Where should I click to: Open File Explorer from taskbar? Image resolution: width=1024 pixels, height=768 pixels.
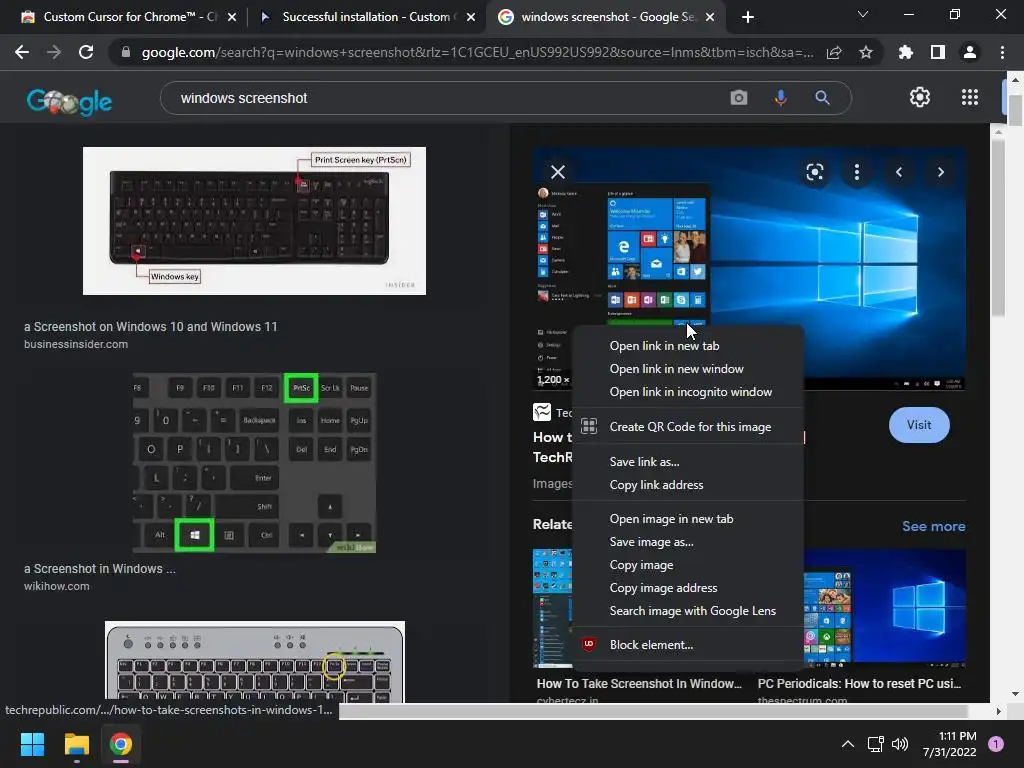(76, 744)
